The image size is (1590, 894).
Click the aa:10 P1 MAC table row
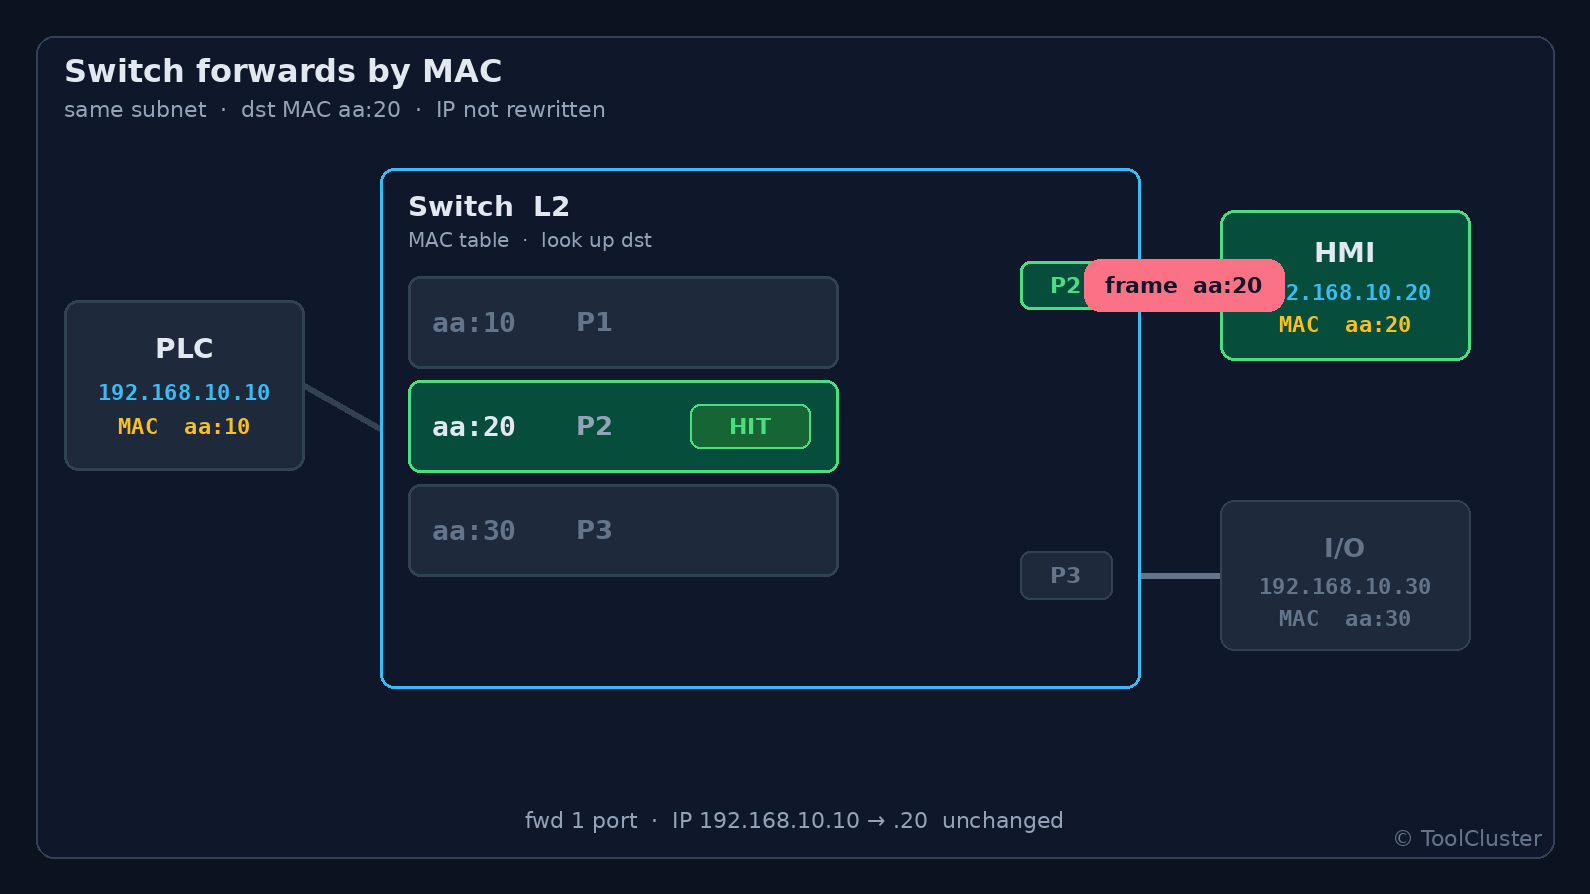point(623,322)
